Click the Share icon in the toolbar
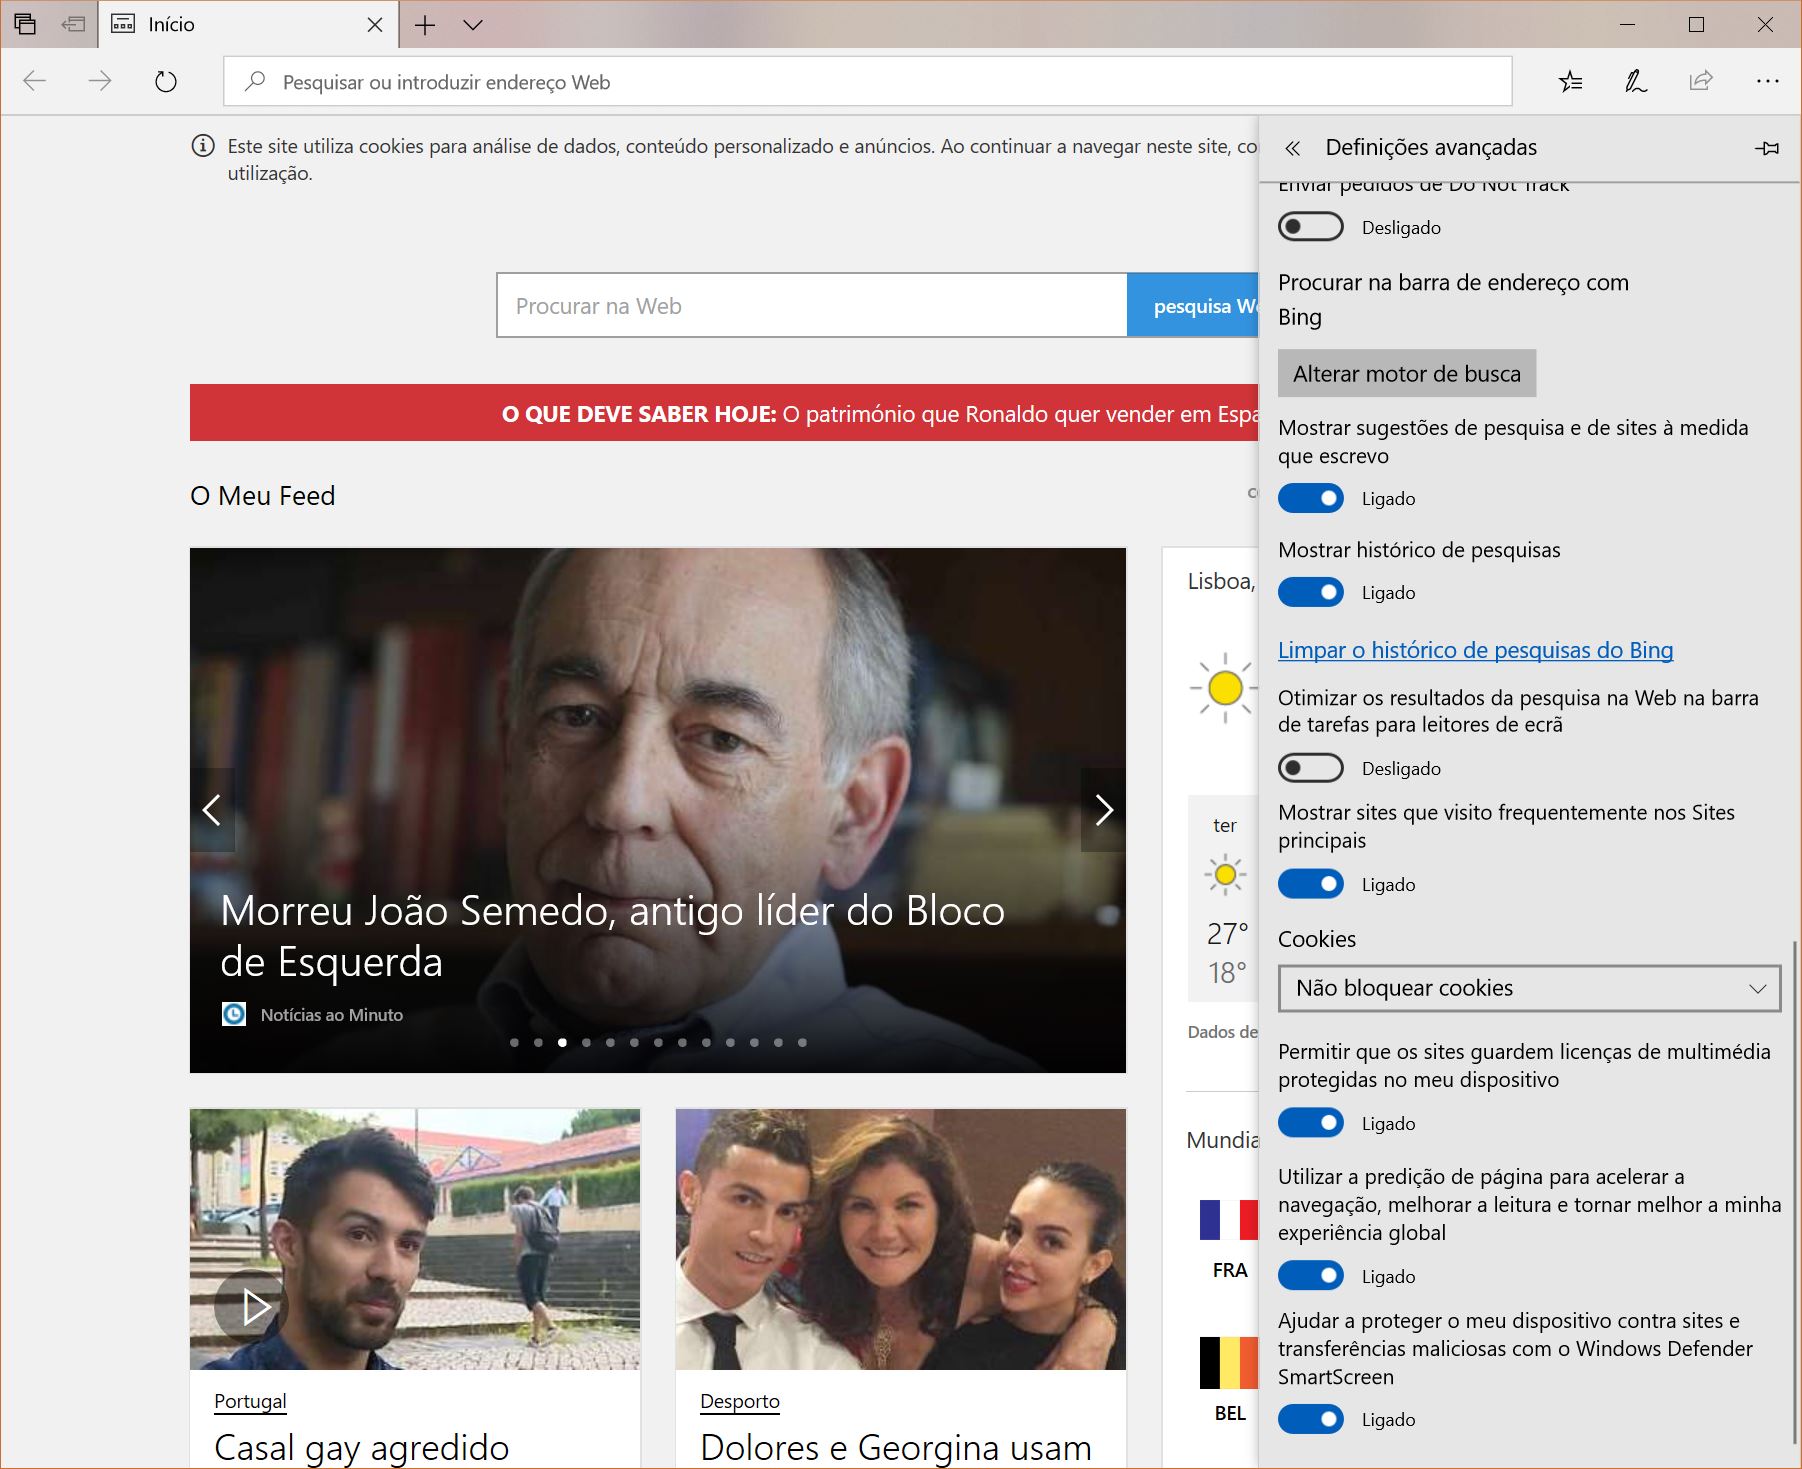 (x=1700, y=81)
